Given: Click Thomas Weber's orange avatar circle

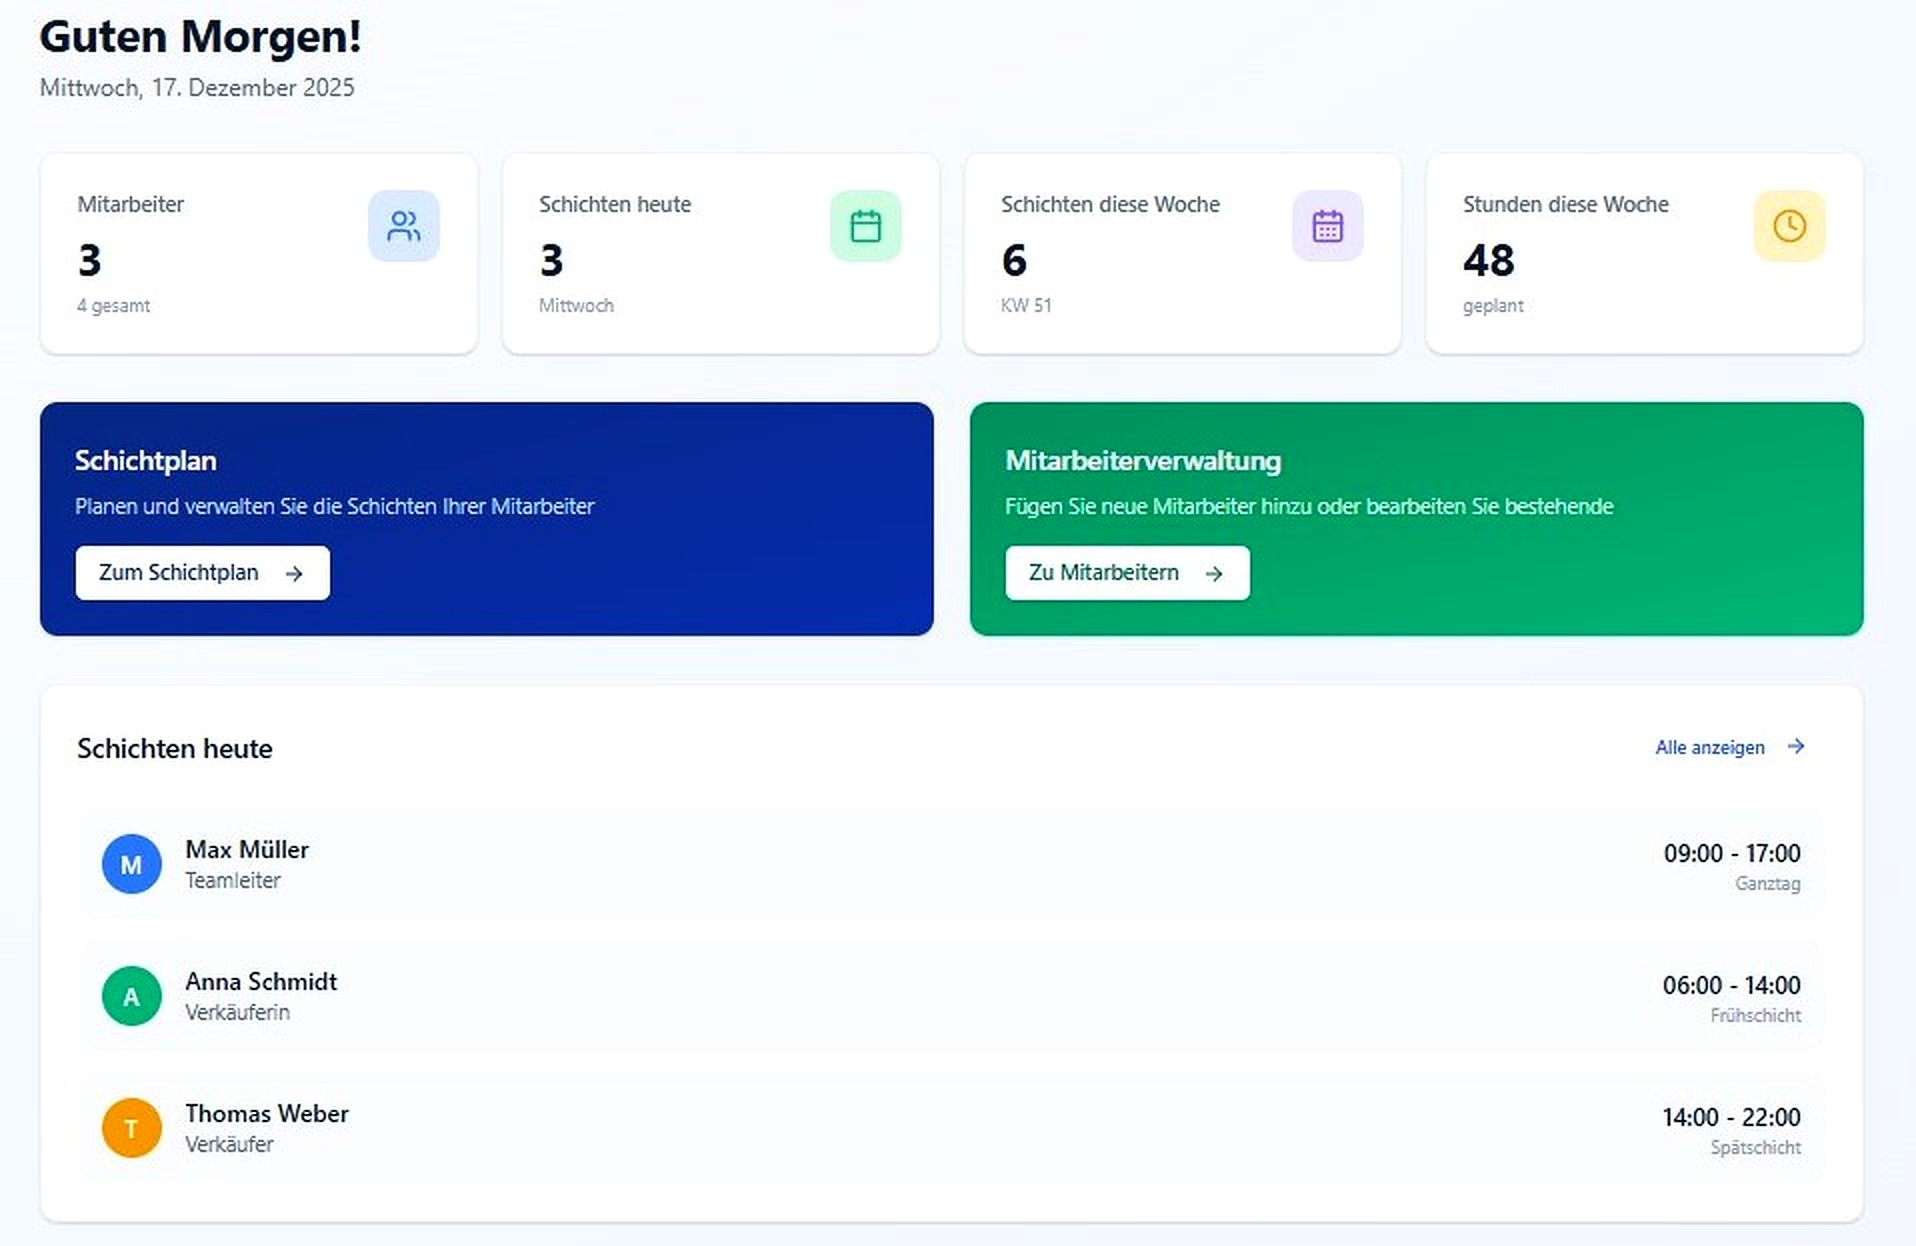Looking at the screenshot, I should pyautogui.click(x=131, y=1128).
